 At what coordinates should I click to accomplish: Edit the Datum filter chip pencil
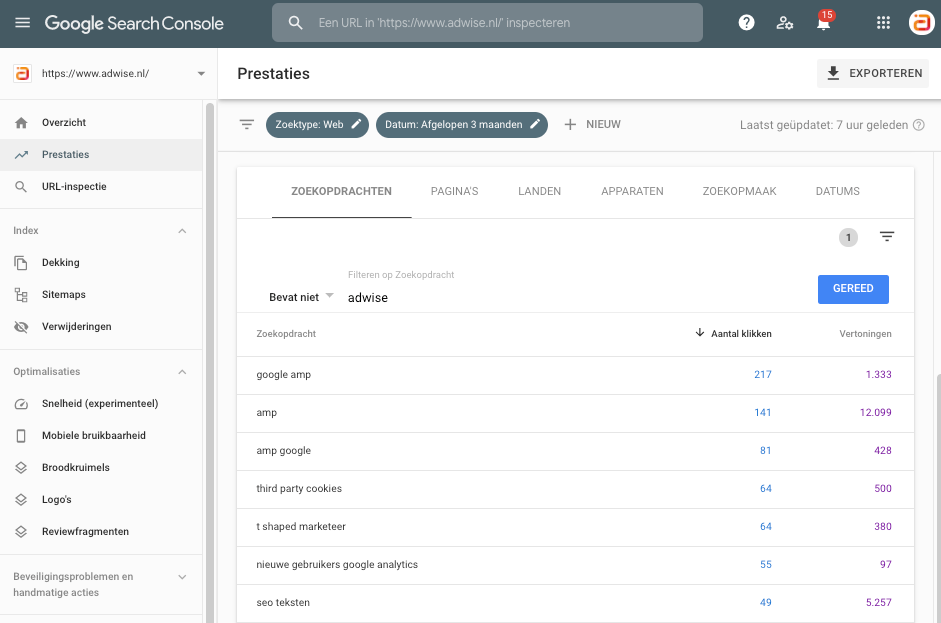pyautogui.click(x=535, y=125)
